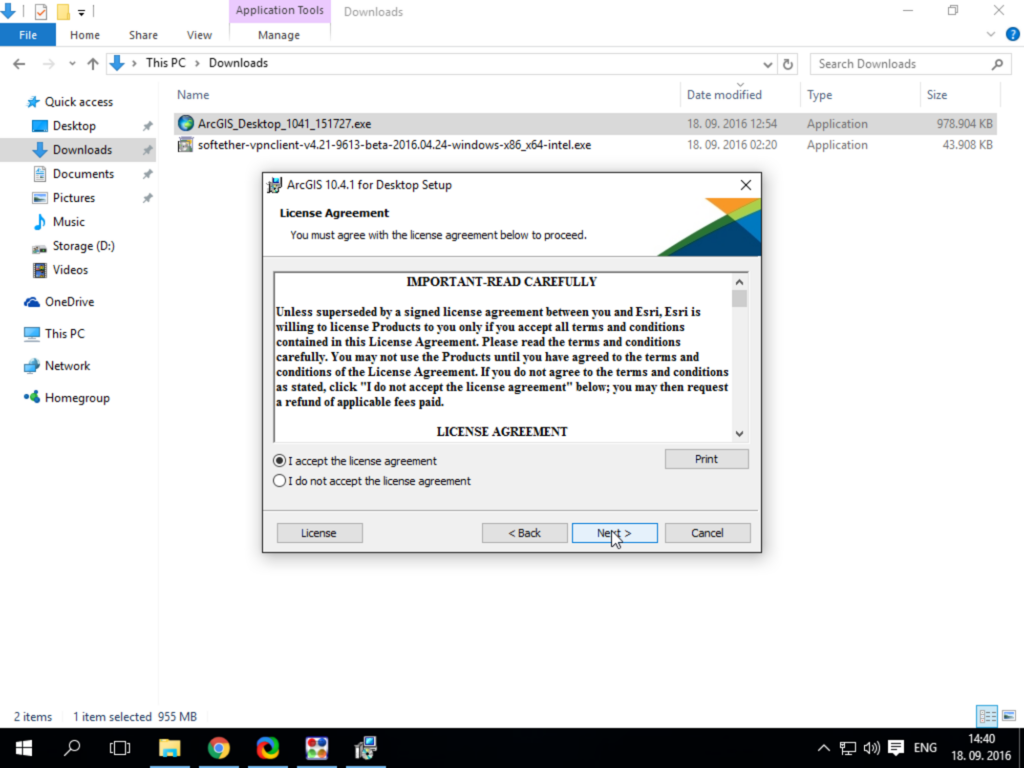Viewport: 1024px width, 768px height.
Task: Open Videos folder in sidebar
Action: tap(70, 270)
